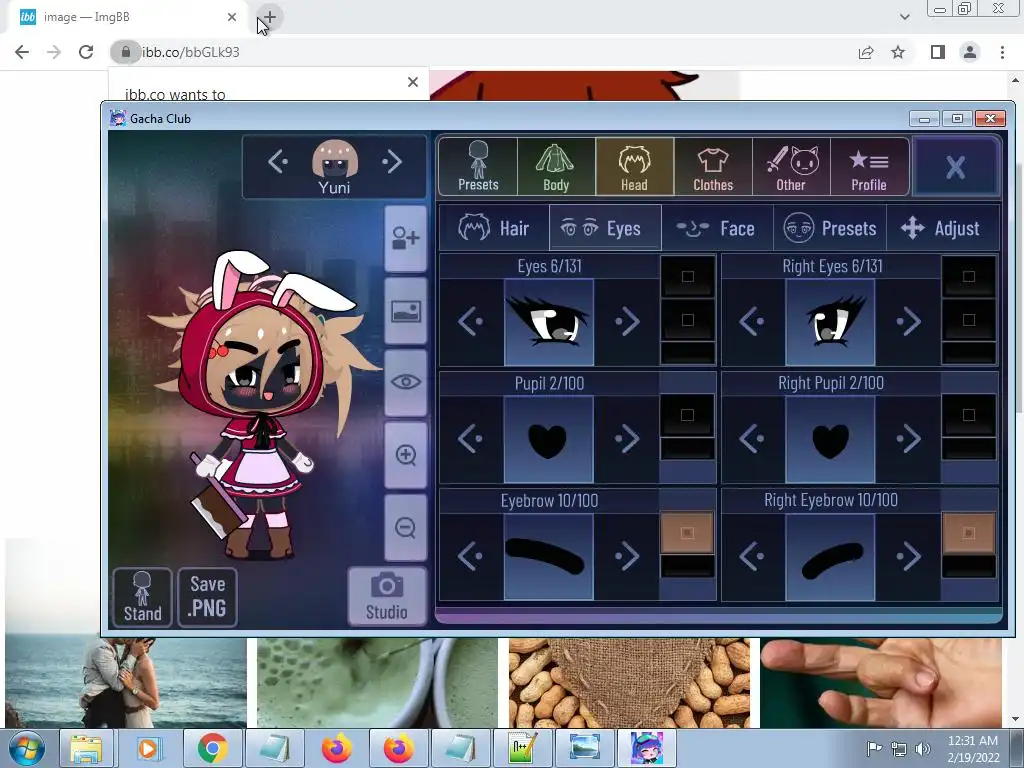Screen dimensions: 1024x768
Task: Select next Eyebrow style
Action: [x=627, y=556]
